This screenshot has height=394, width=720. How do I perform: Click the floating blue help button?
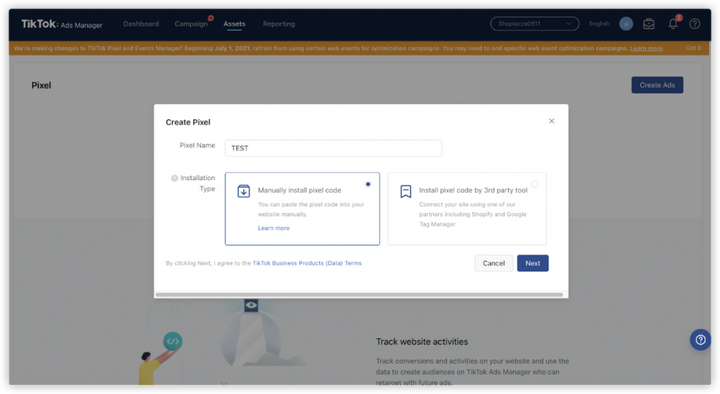pyautogui.click(x=700, y=339)
